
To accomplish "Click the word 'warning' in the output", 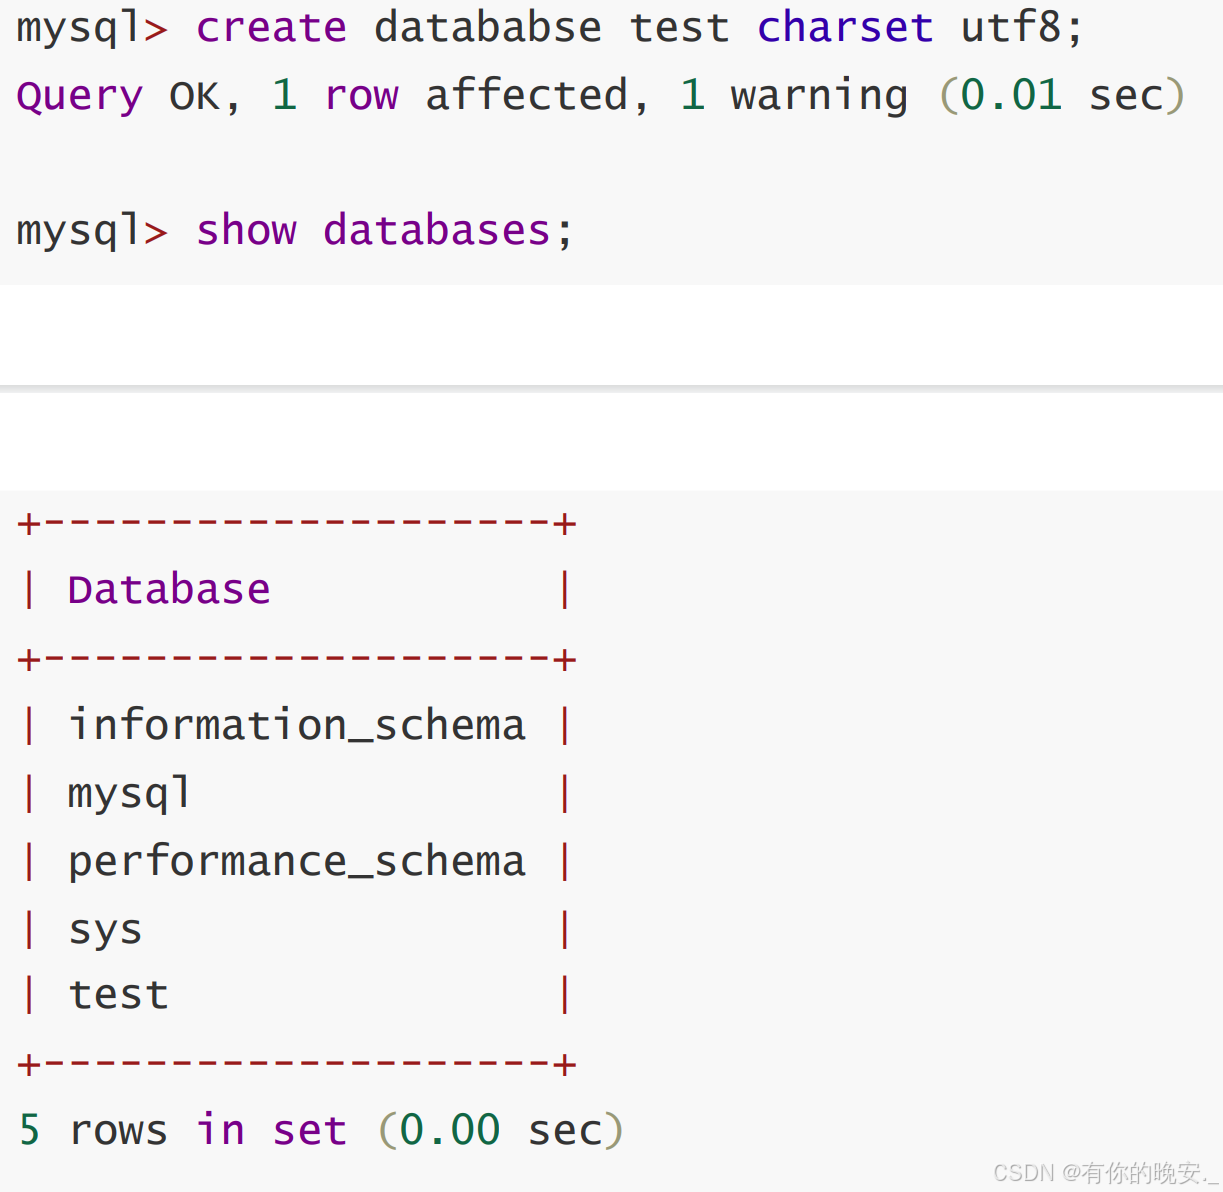I will [x=819, y=96].
